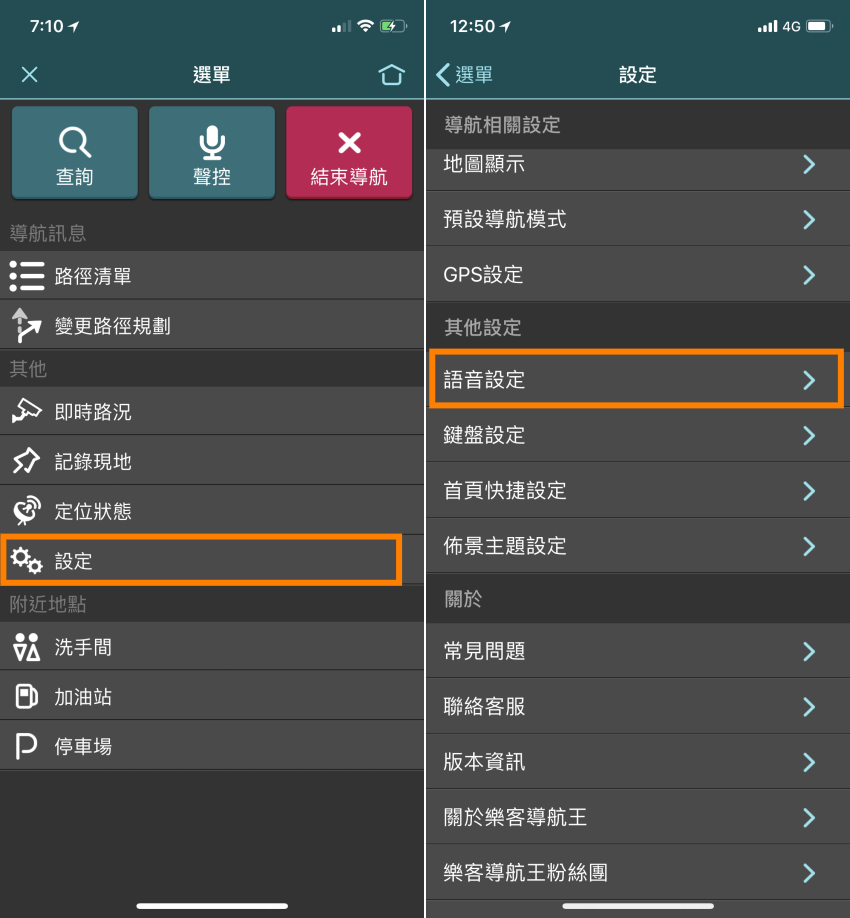Open 設定 via the gears icon

(27, 560)
